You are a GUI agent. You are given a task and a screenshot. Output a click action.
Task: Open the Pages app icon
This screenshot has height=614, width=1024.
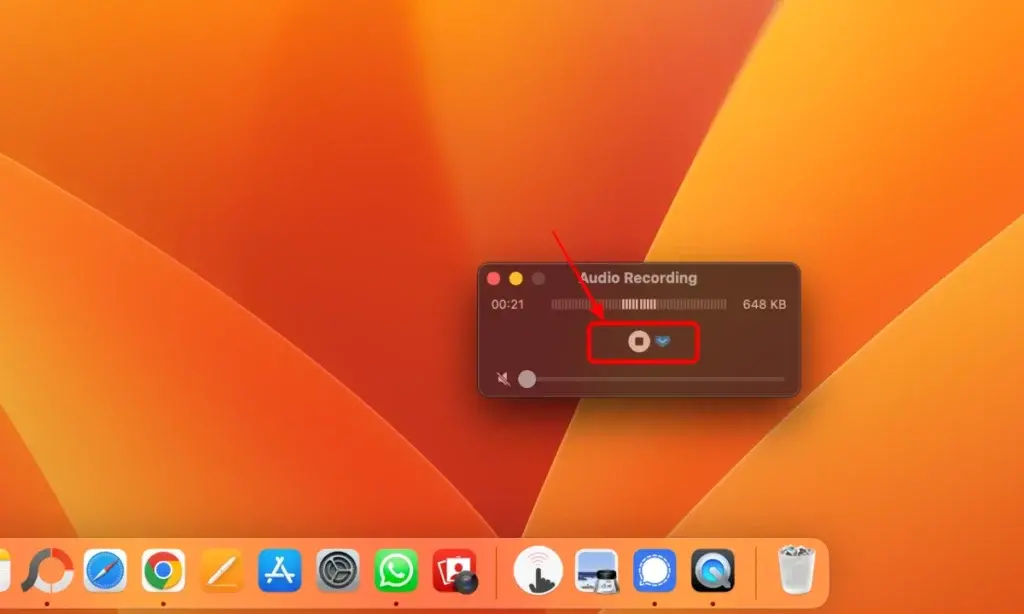(221, 571)
